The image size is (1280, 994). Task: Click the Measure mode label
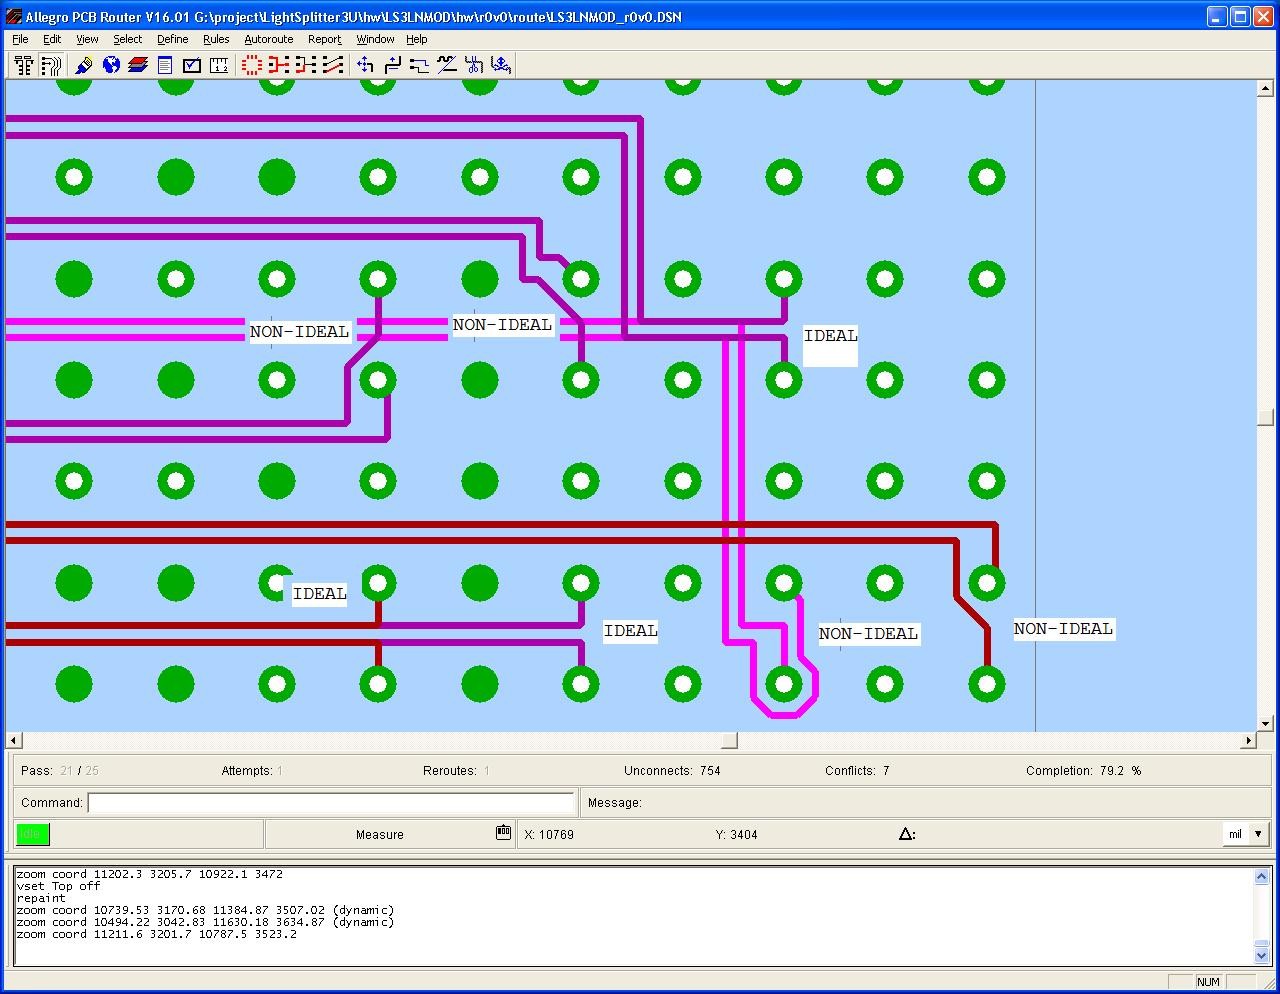379,834
